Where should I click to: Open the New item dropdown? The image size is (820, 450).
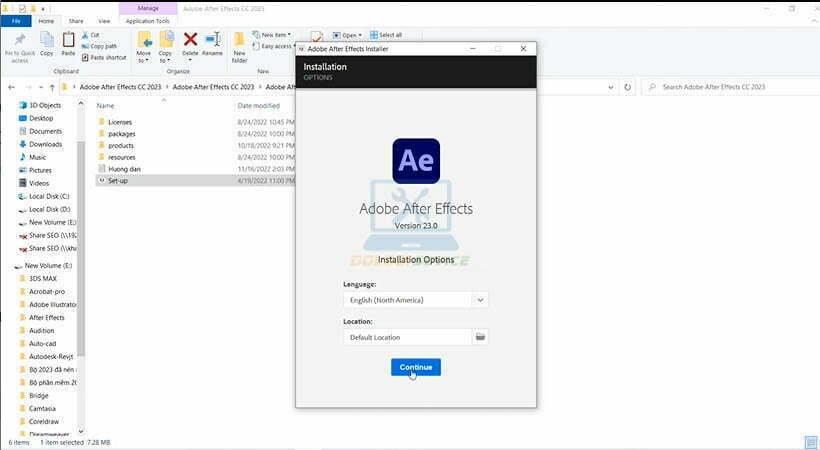[x=271, y=35]
